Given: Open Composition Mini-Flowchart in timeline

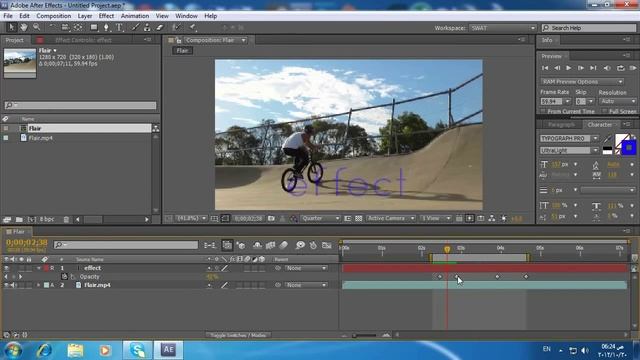Looking at the screenshot, I should (x=210, y=245).
